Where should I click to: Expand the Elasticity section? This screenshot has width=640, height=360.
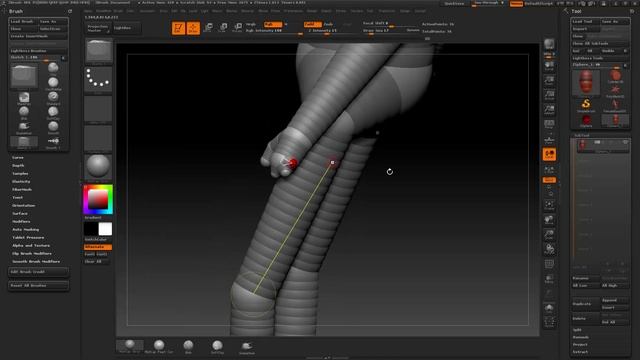point(21,182)
